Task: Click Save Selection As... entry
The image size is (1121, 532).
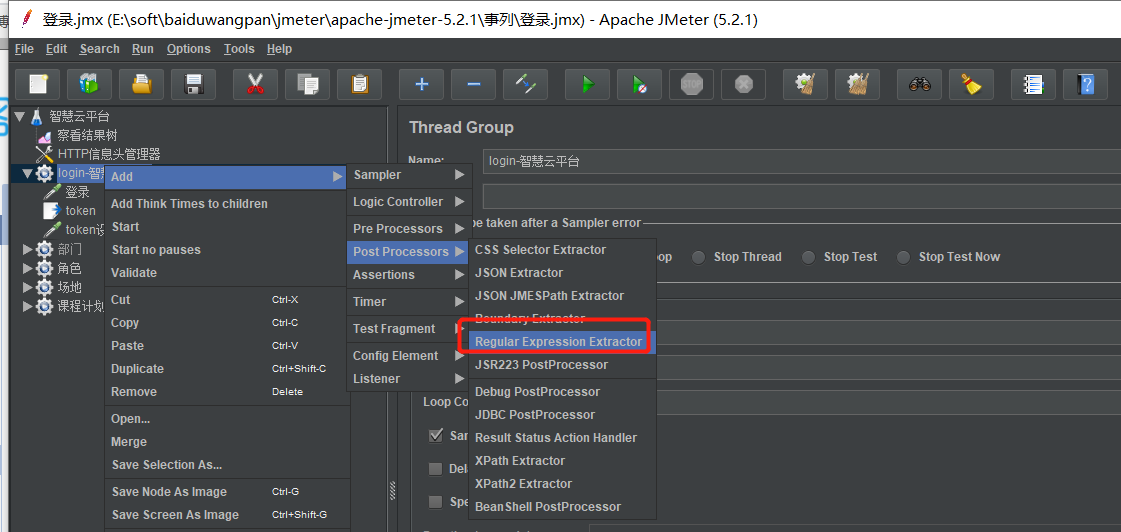Action: point(227,465)
